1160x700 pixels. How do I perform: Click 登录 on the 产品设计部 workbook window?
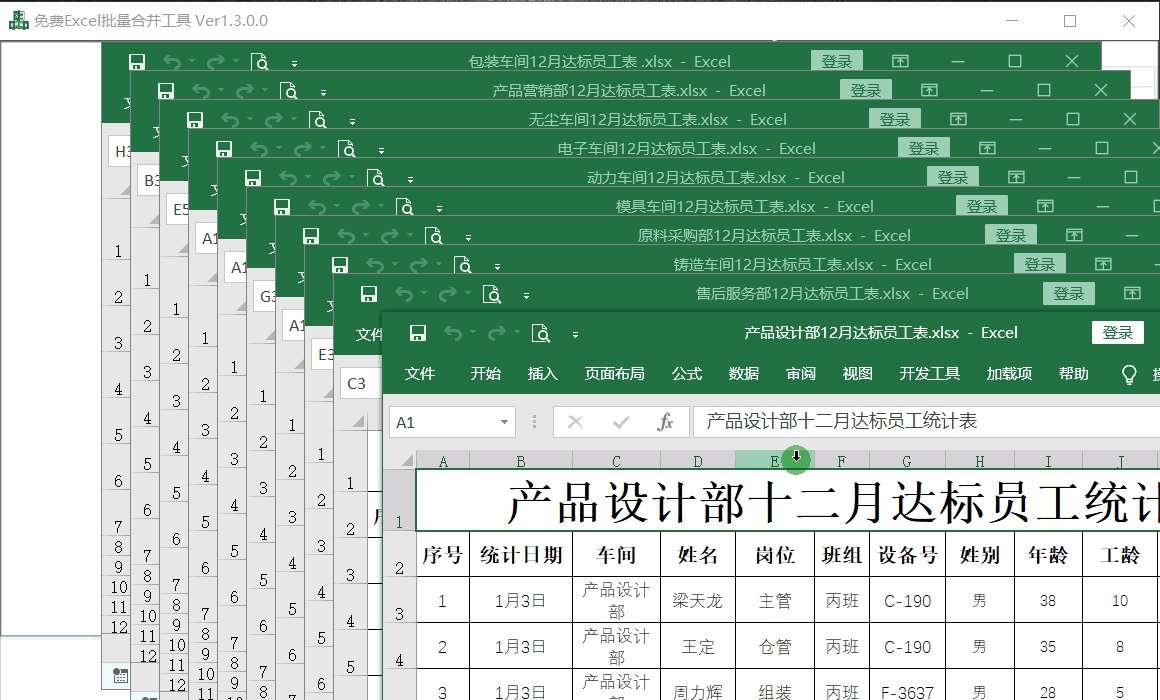(x=1117, y=332)
